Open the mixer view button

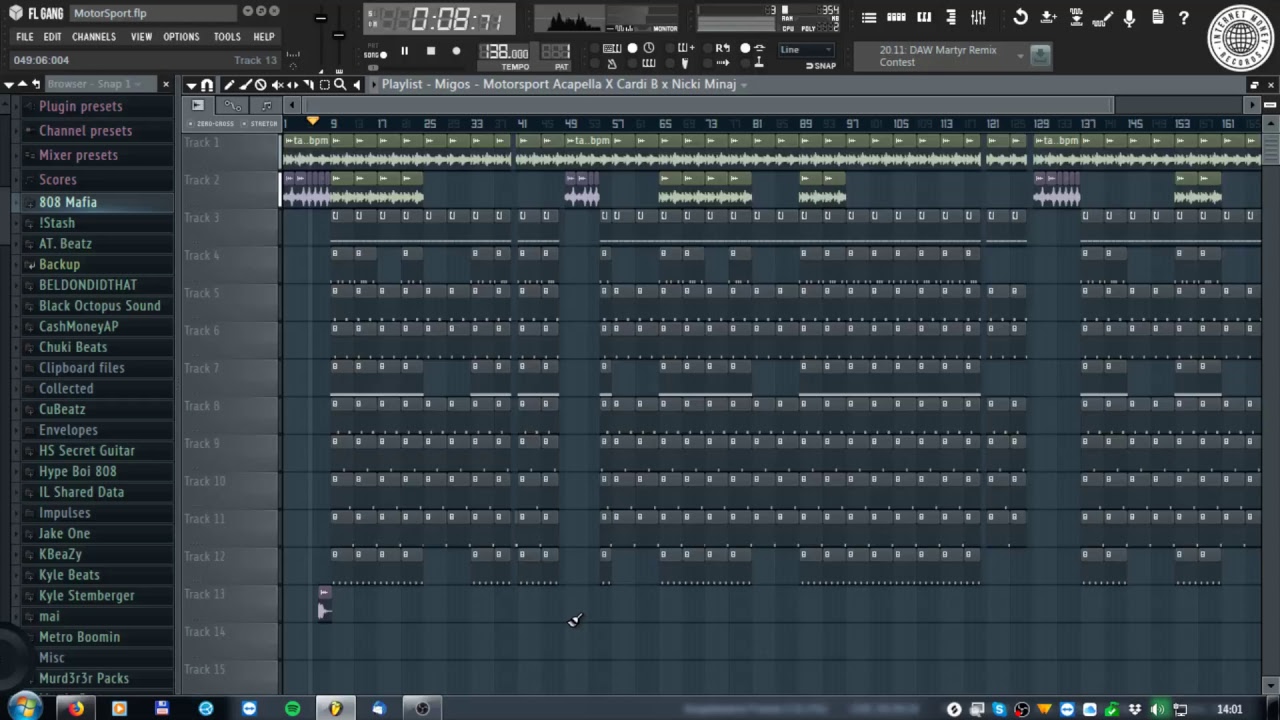coord(977,17)
